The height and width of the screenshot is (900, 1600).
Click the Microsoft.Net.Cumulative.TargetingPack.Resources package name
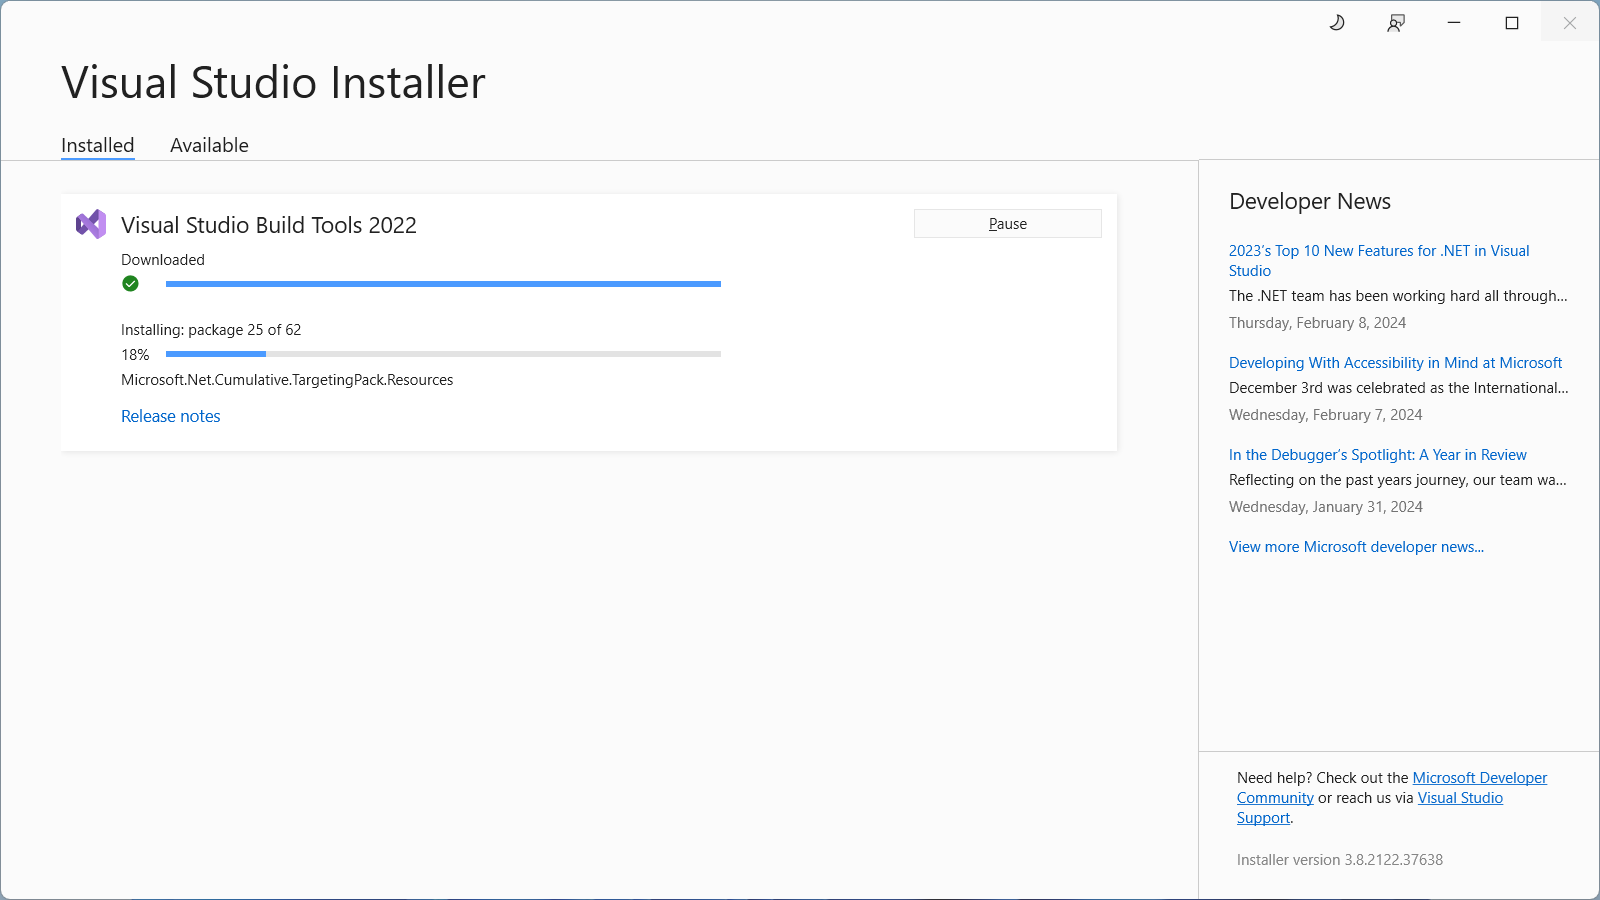pos(286,380)
